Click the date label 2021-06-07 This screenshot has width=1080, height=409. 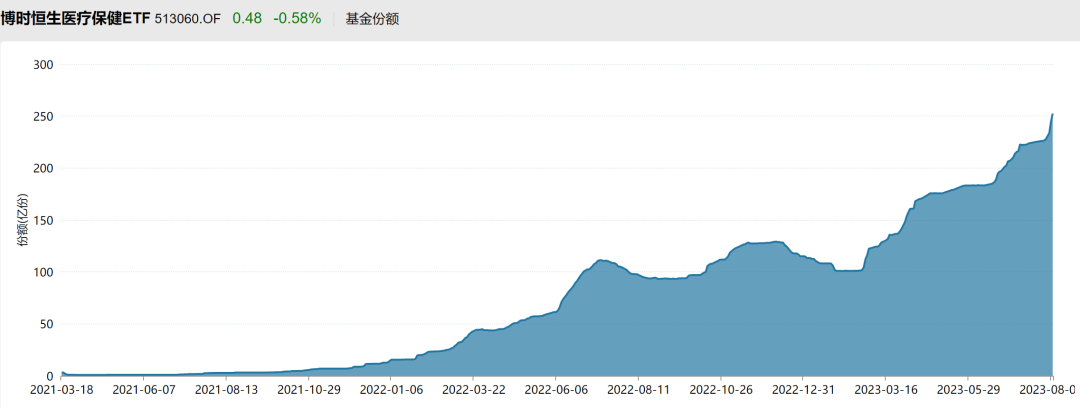(x=143, y=390)
